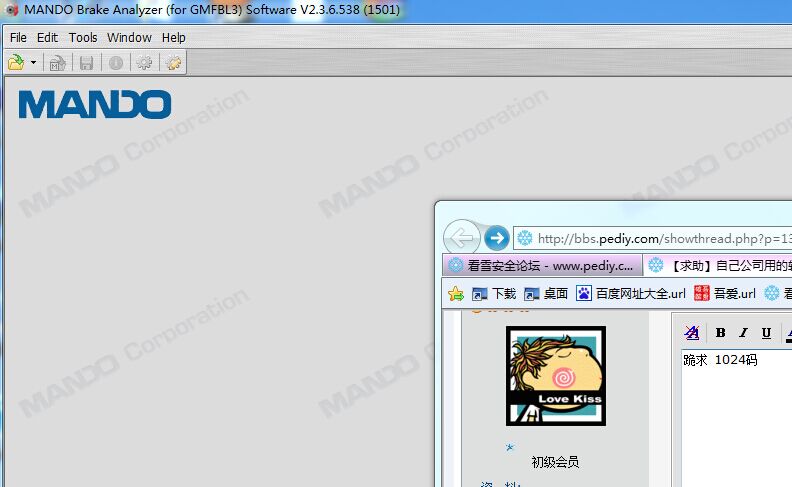Click the snowflake site icon in address bar

525,238
